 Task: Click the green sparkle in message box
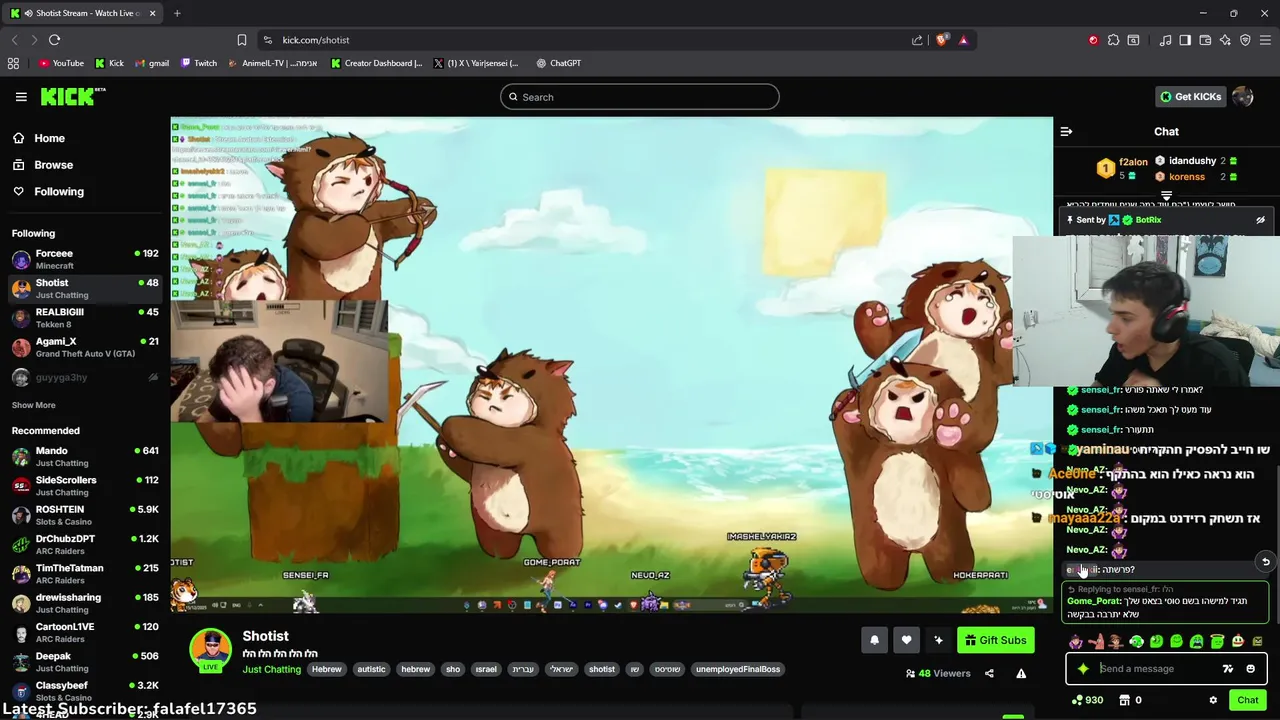pyautogui.click(x=1083, y=669)
